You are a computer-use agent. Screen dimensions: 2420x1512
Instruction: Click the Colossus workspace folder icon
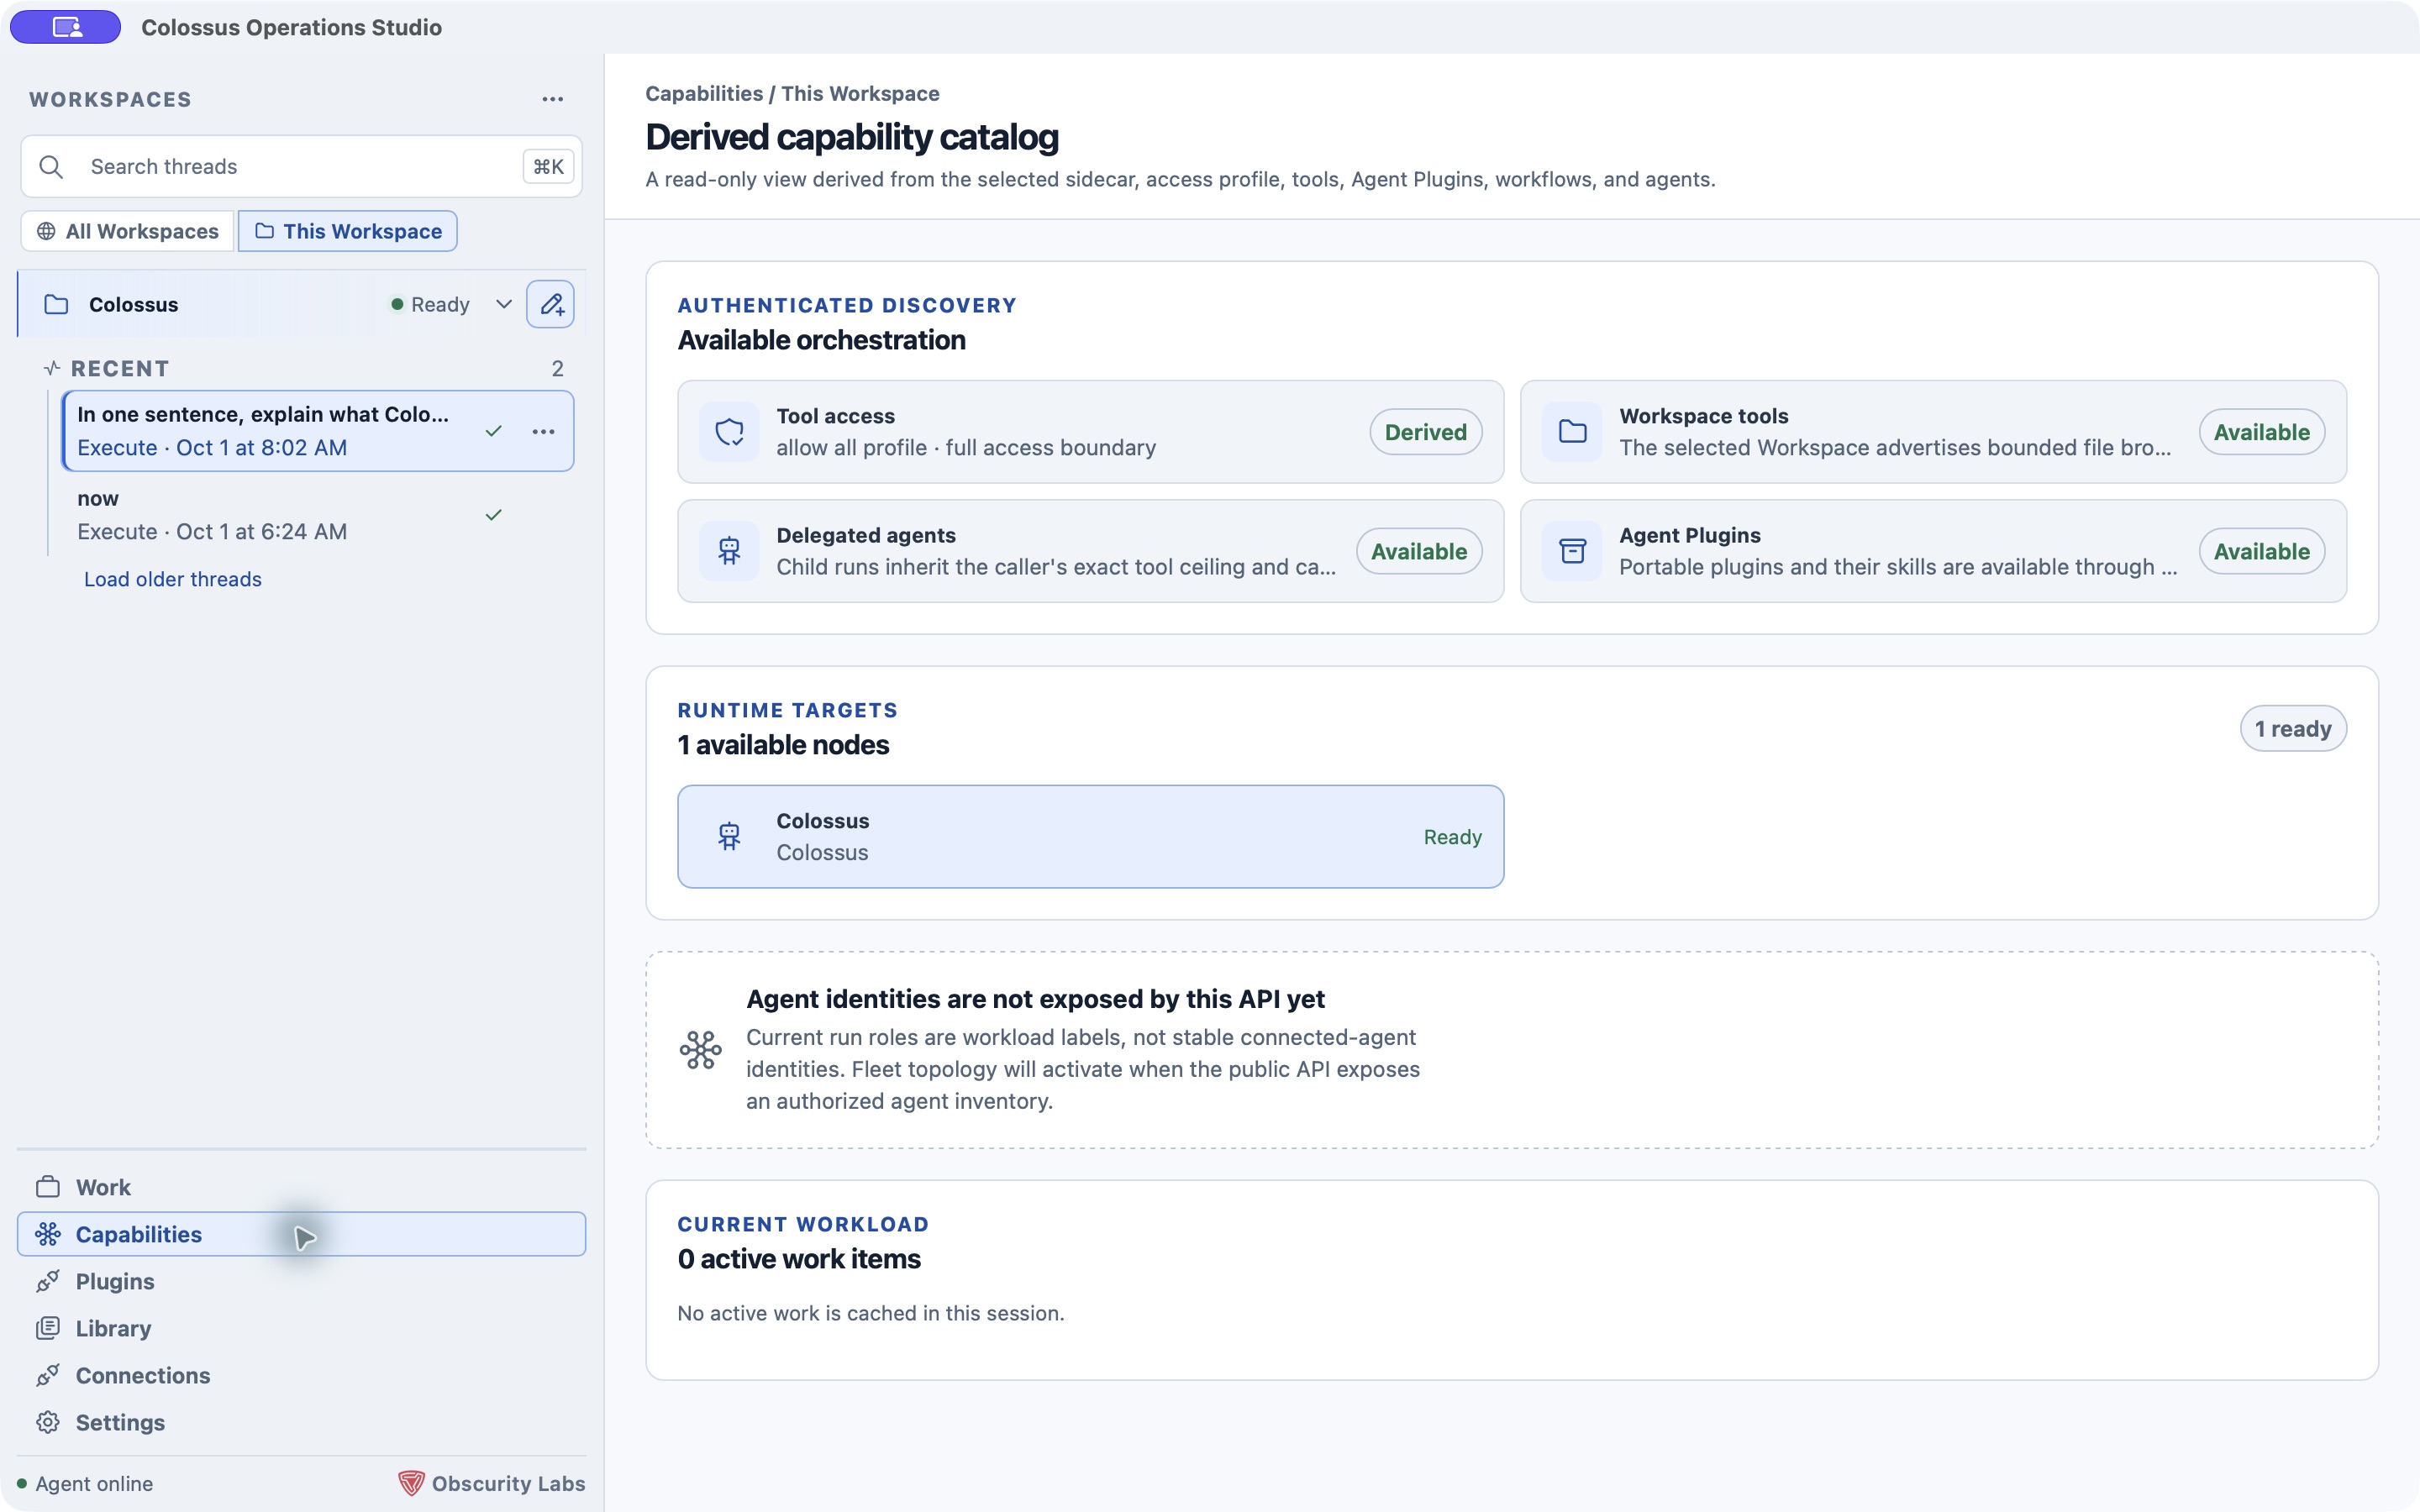click(56, 304)
